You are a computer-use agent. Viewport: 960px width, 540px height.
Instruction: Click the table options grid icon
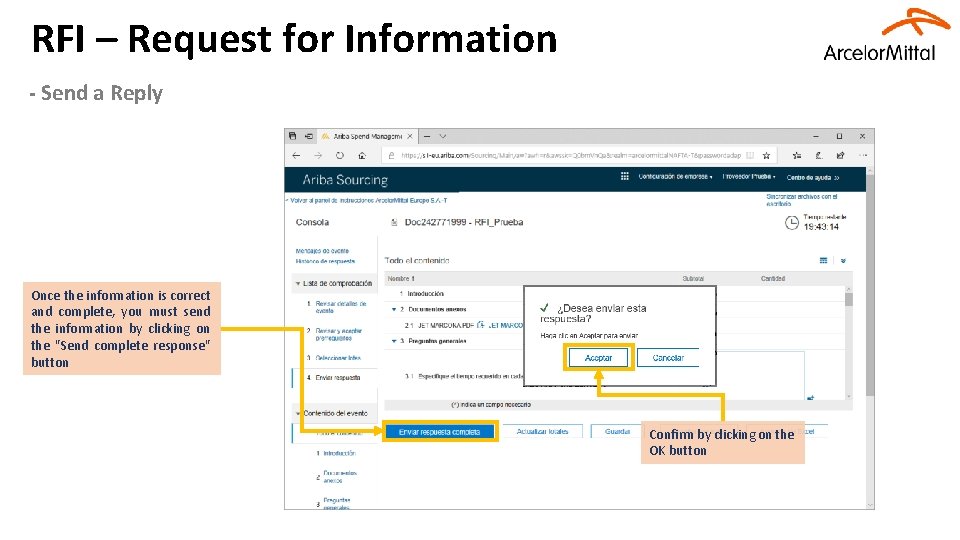coord(823,260)
